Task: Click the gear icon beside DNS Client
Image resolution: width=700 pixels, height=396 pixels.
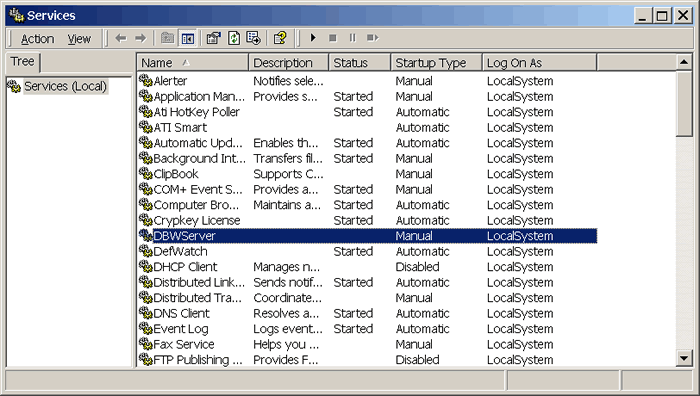Action: [x=146, y=313]
